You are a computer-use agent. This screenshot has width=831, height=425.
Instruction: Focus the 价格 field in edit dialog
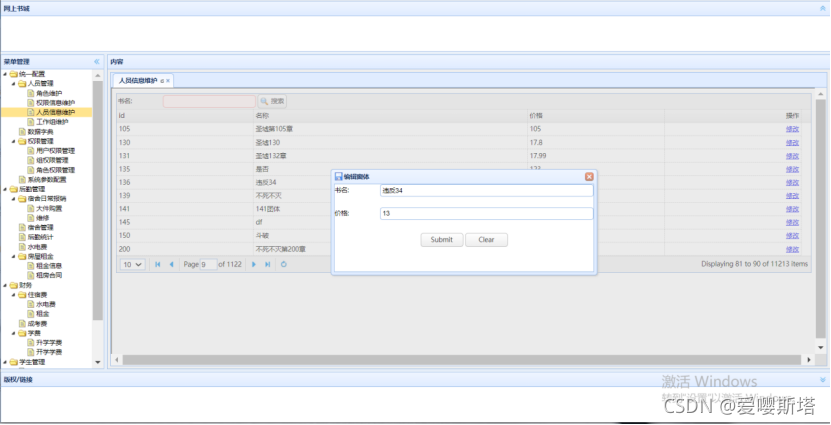point(487,214)
